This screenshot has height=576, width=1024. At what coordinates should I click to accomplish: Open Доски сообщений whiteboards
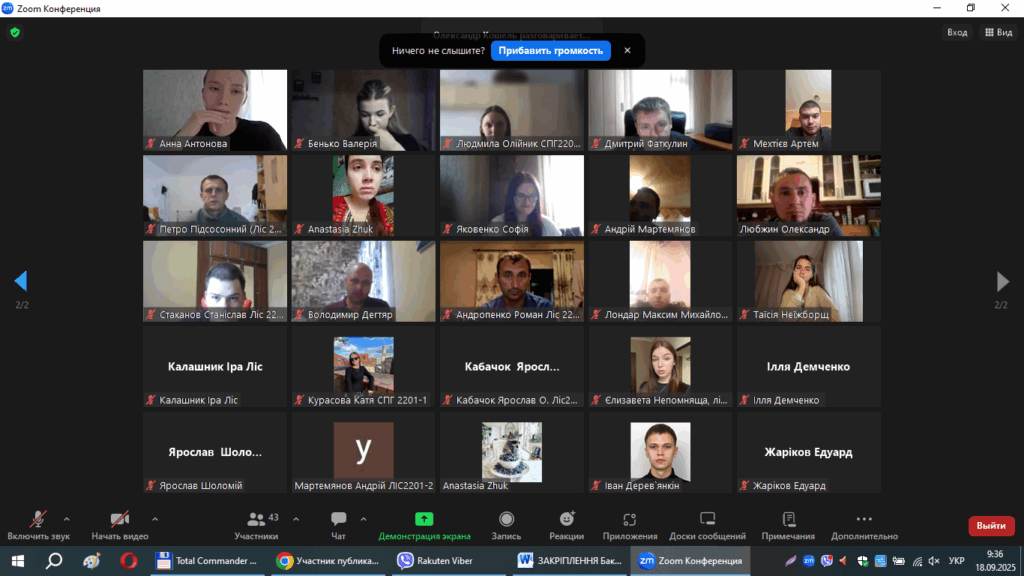point(707,524)
